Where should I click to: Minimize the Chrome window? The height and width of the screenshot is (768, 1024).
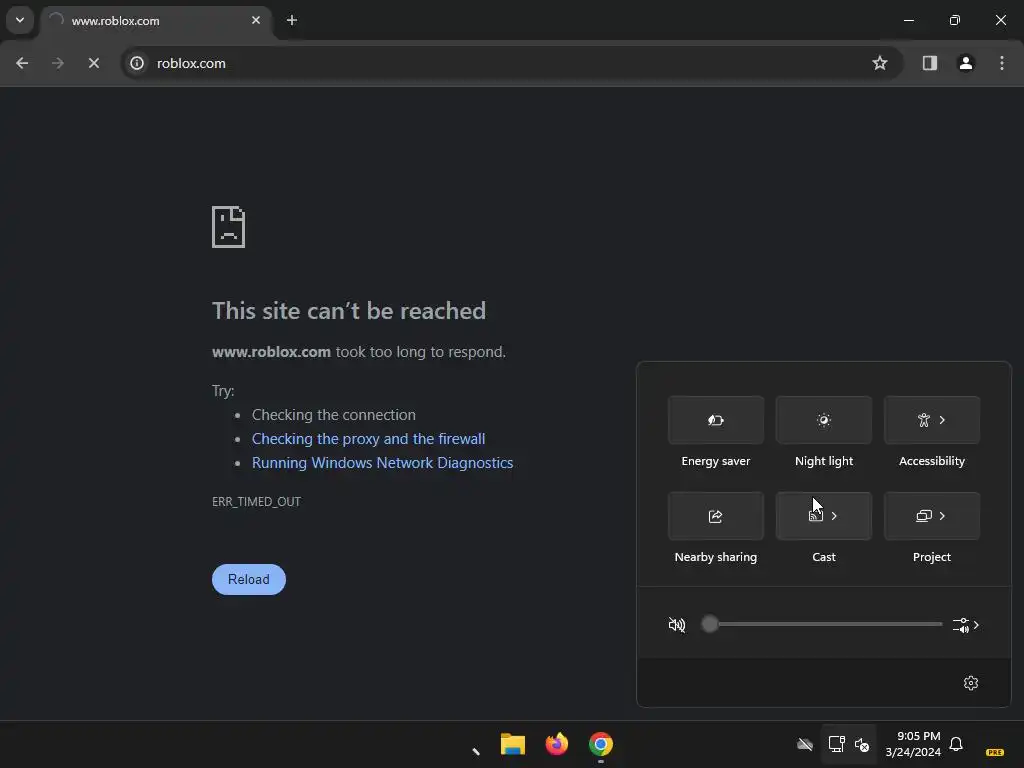[x=908, y=21]
